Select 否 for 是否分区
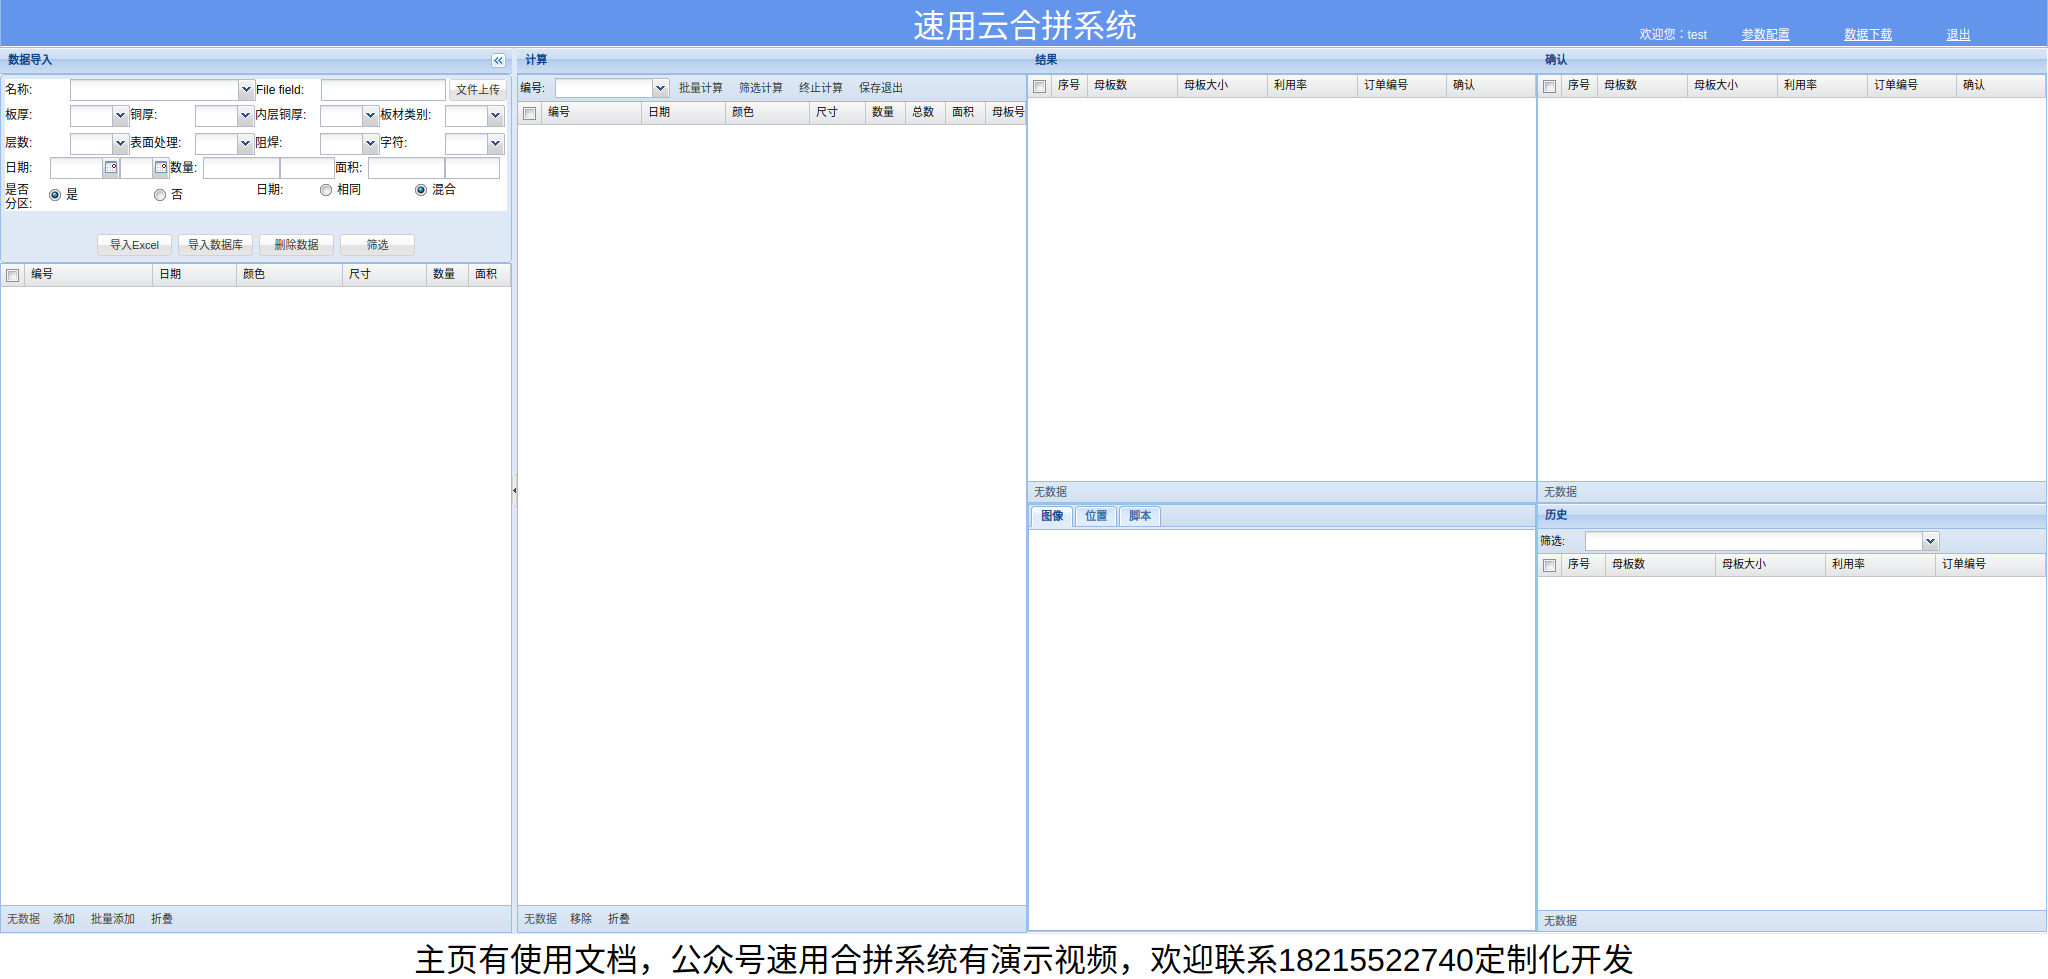The width and height of the screenshot is (2048, 979). click(x=160, y=195)
